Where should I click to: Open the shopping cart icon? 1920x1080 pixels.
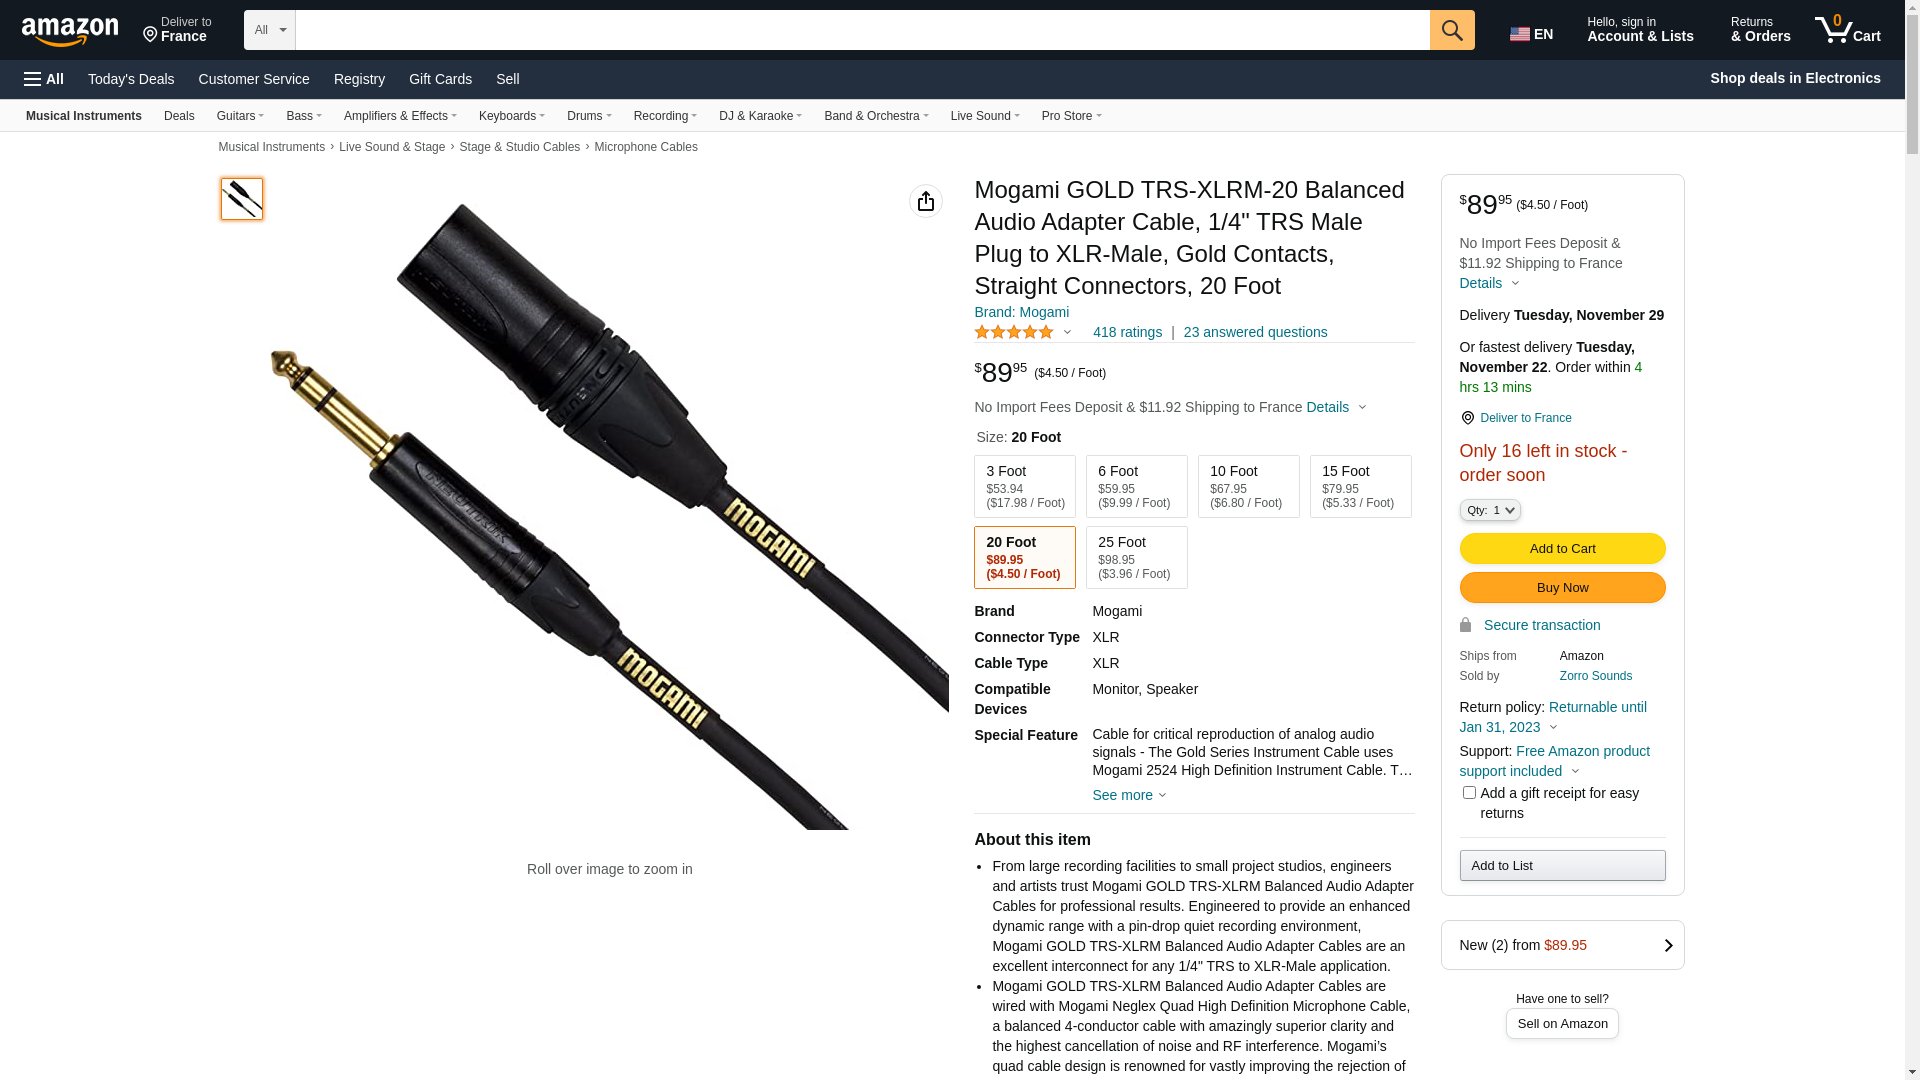pyautogui.click(x=1848, y=29)
